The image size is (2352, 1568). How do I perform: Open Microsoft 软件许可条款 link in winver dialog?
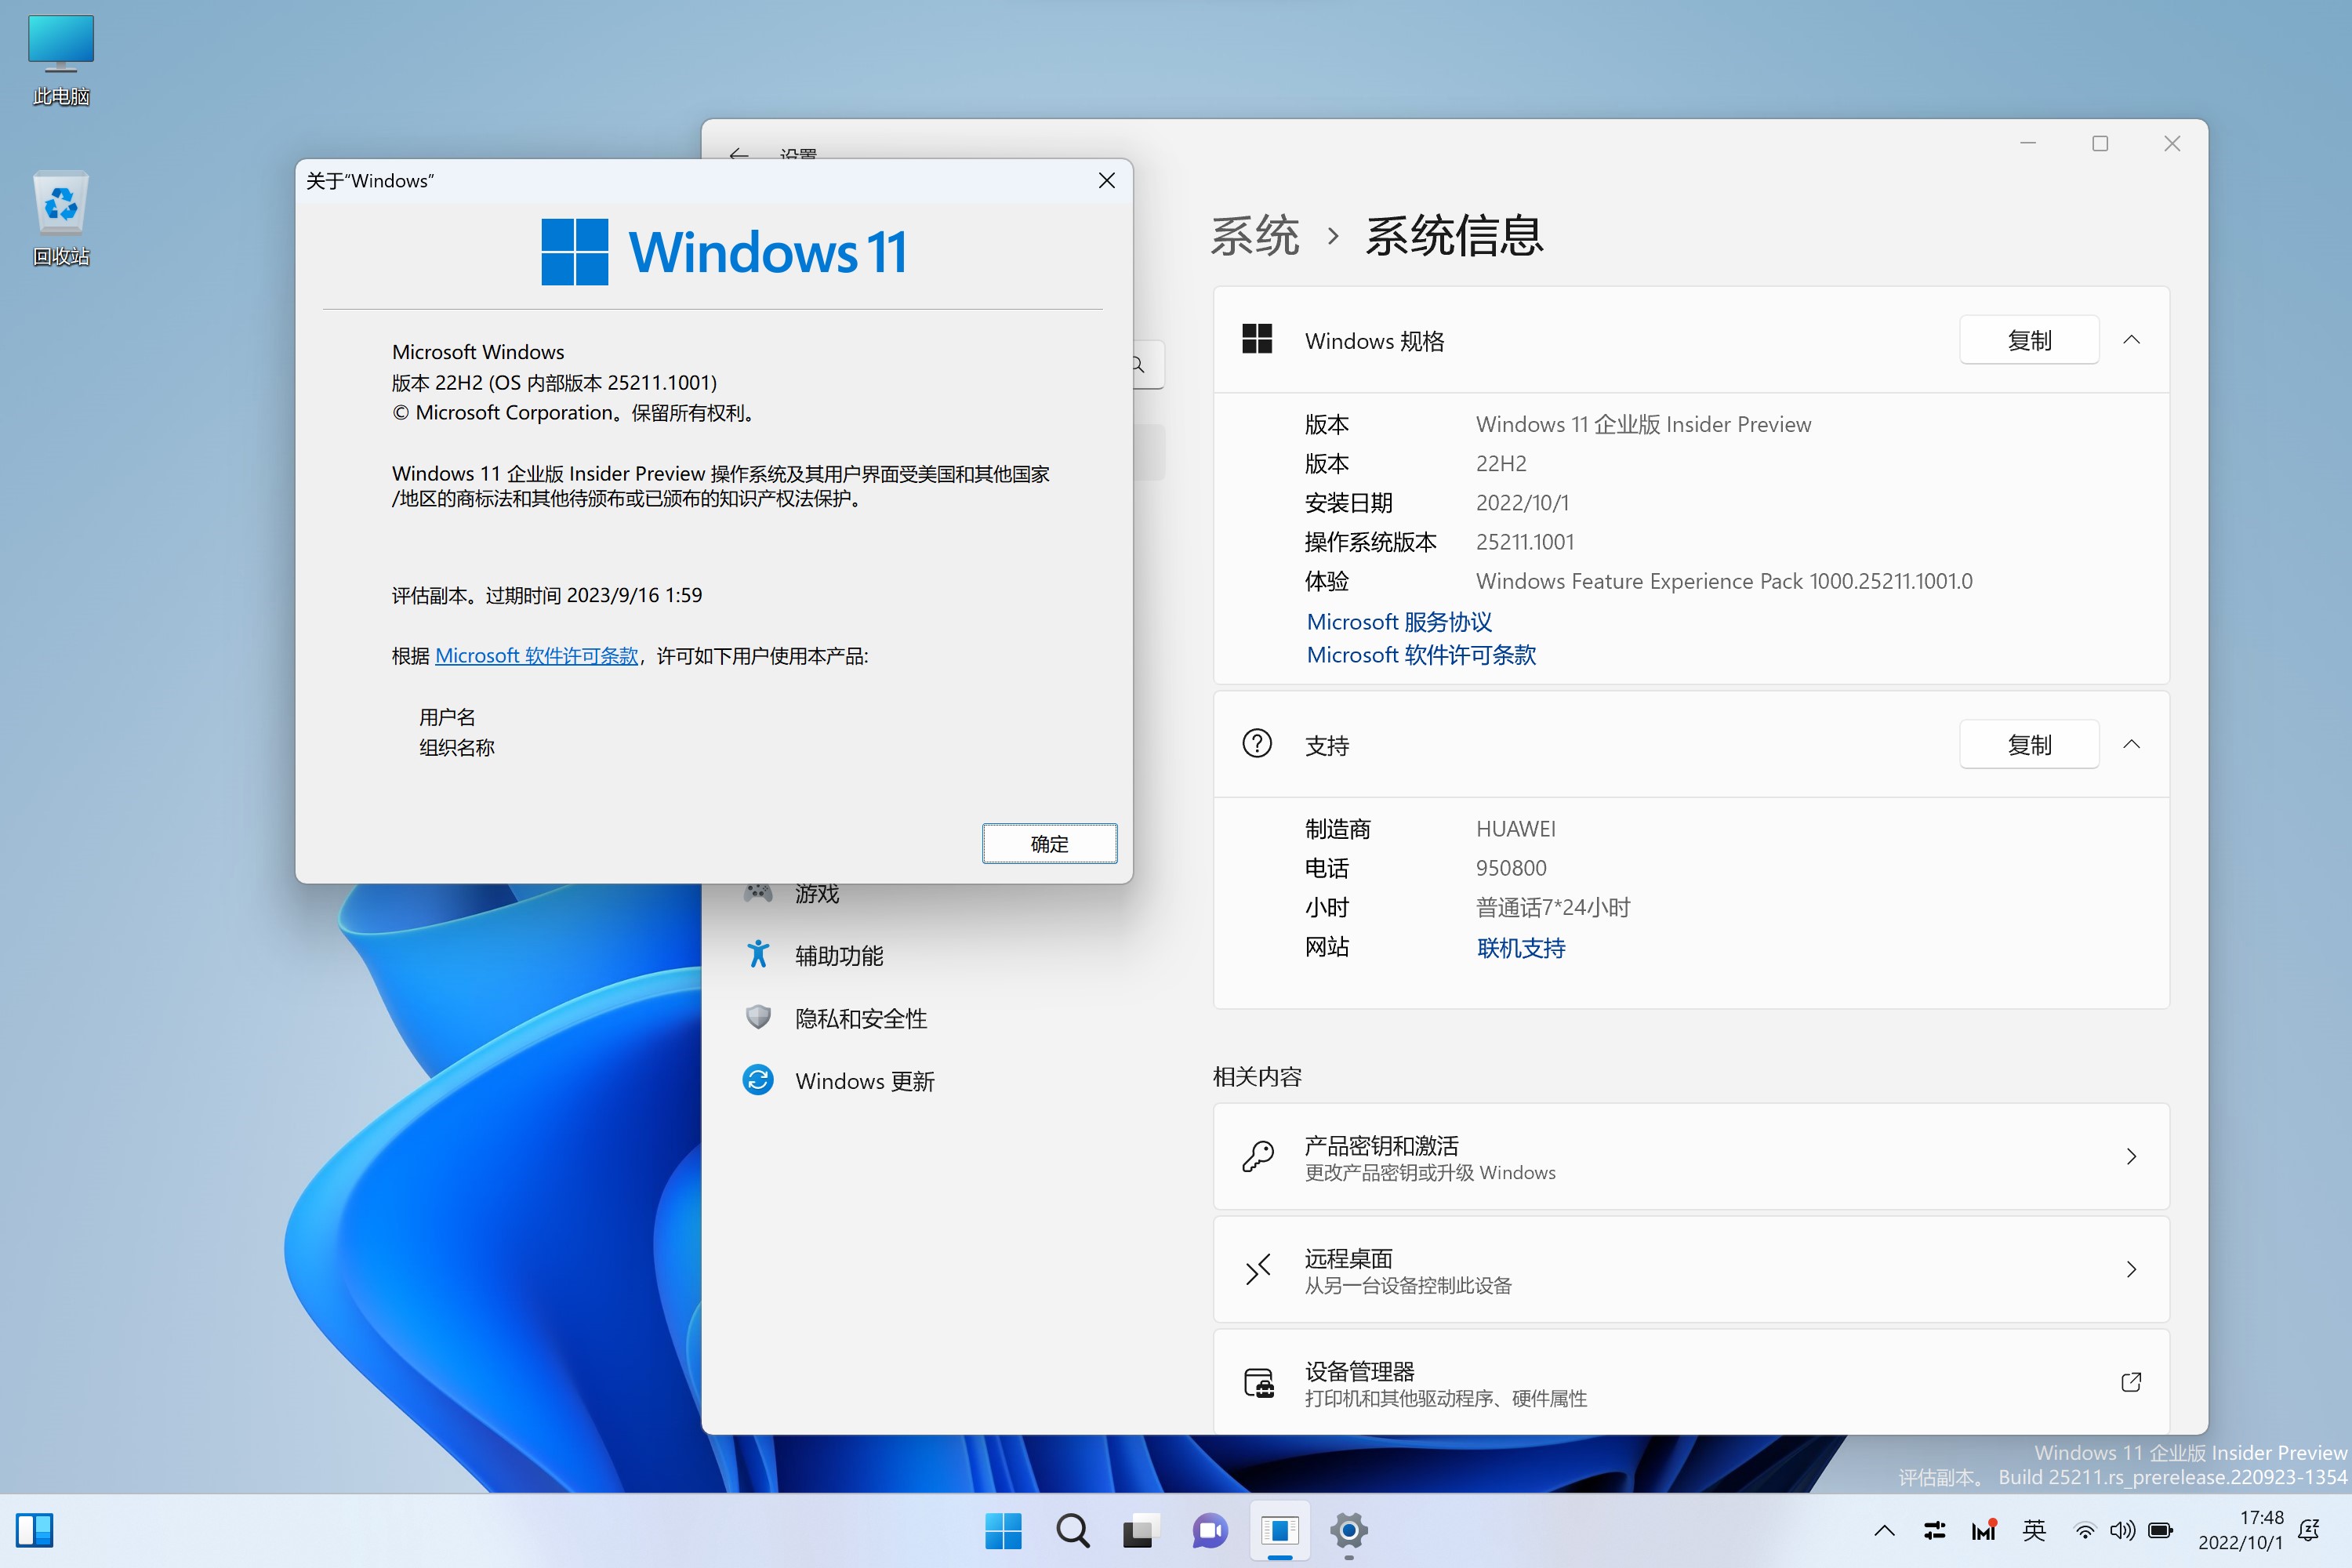pos(537,655)
